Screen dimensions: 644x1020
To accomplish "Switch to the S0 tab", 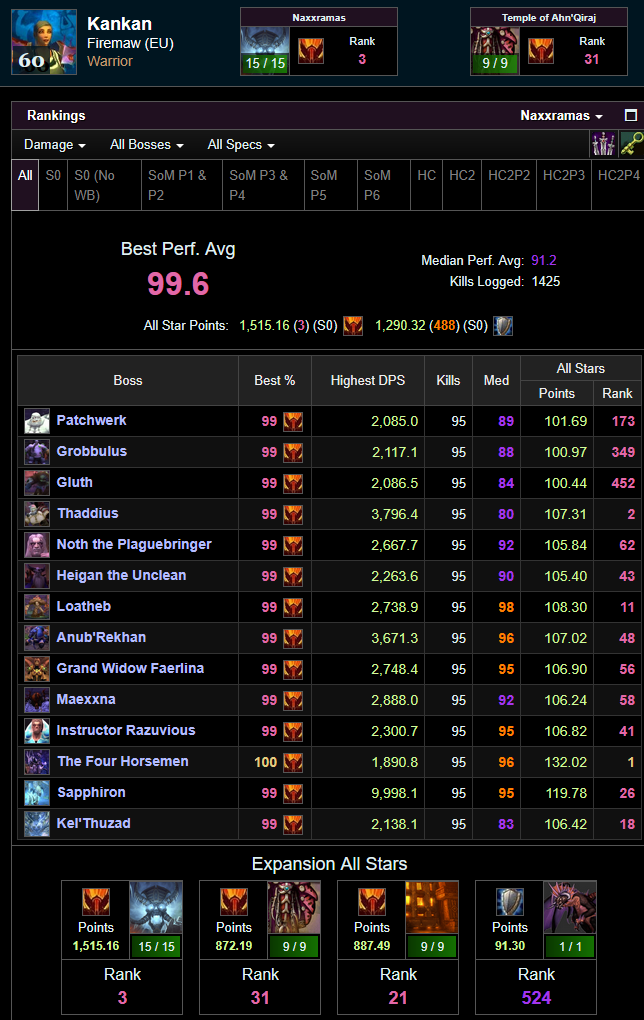I will [53, 185].
